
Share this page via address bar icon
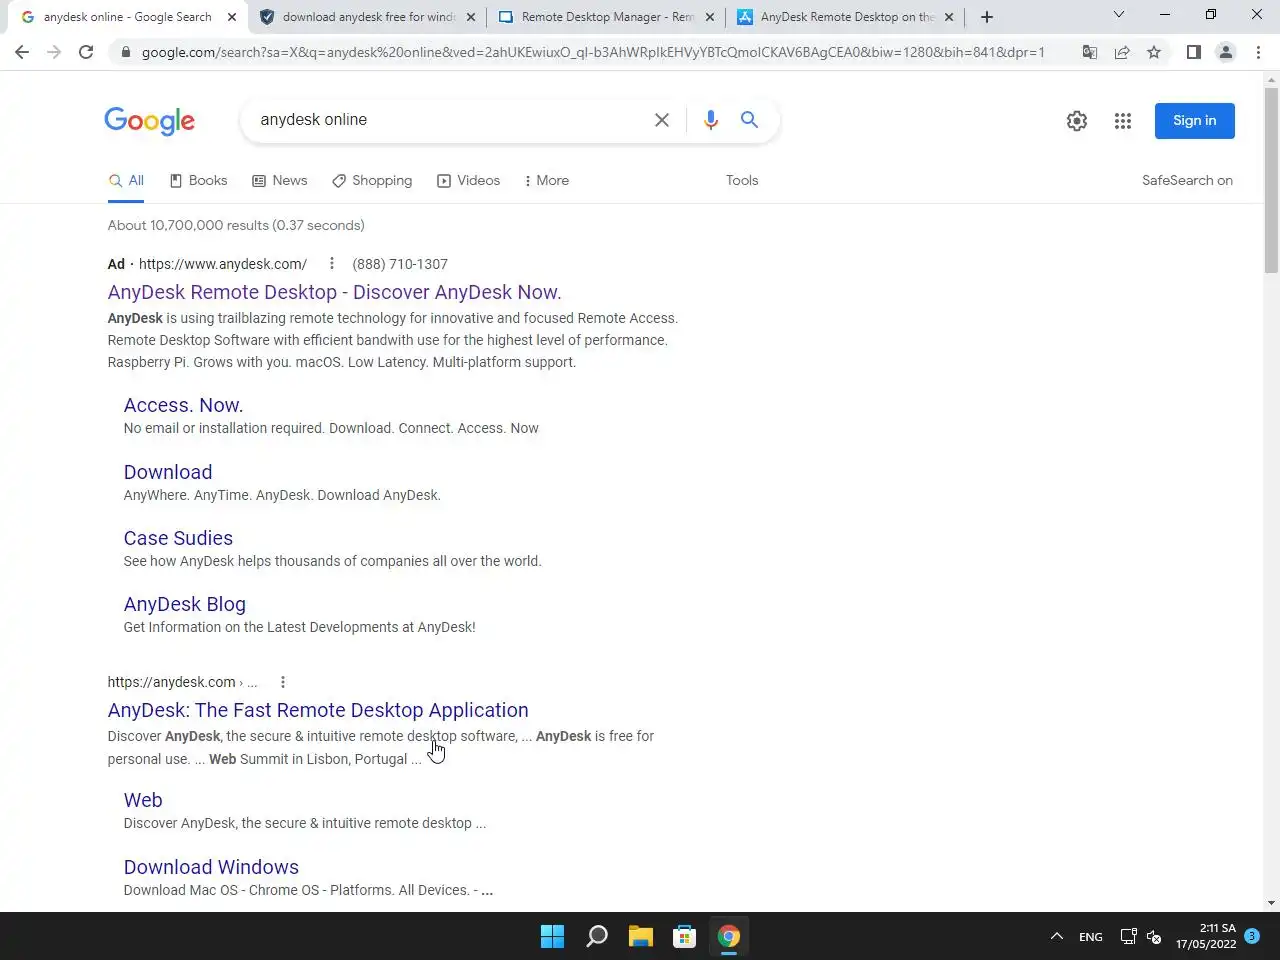point(1122,52)
